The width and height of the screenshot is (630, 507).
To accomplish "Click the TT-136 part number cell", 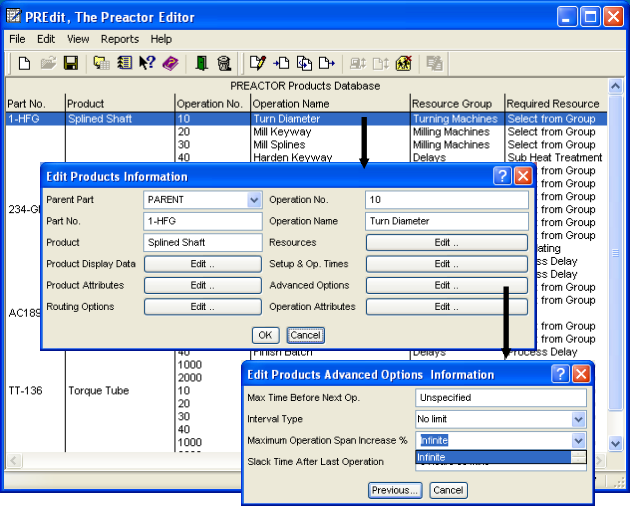I will [x=25, y=390].
